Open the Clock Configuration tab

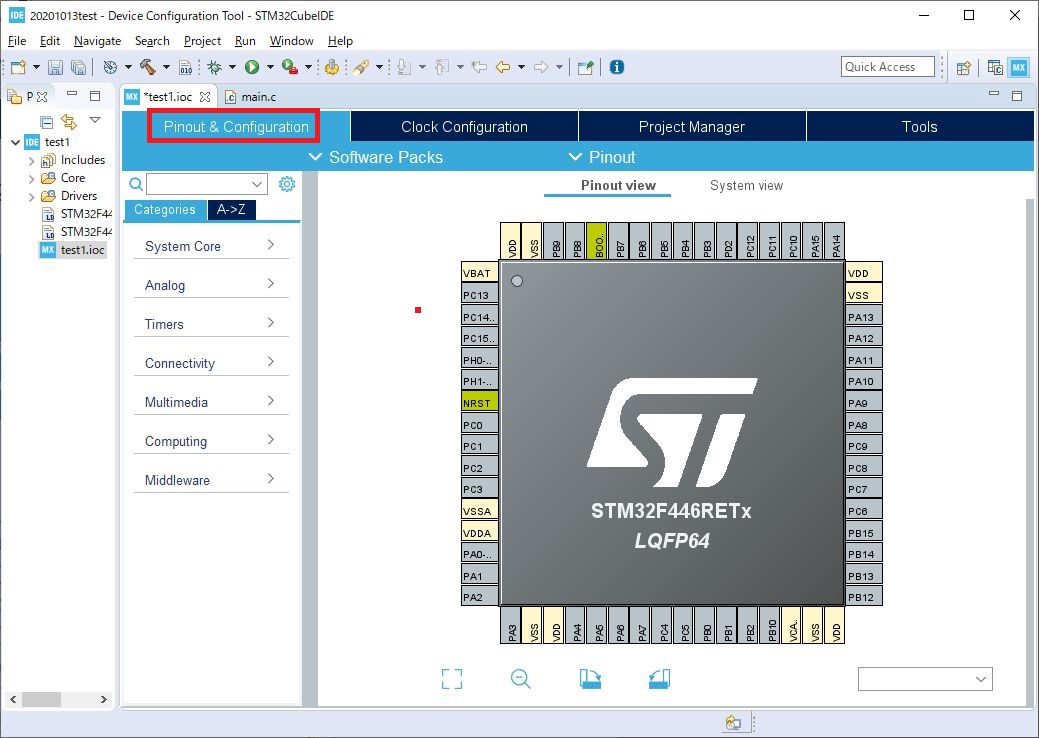(x=464, y=127)
